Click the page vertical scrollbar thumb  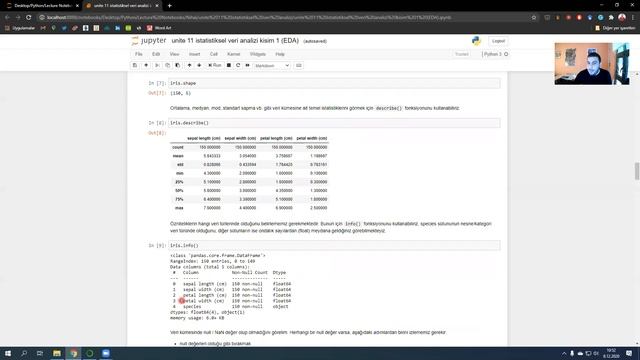coord(637,171)
